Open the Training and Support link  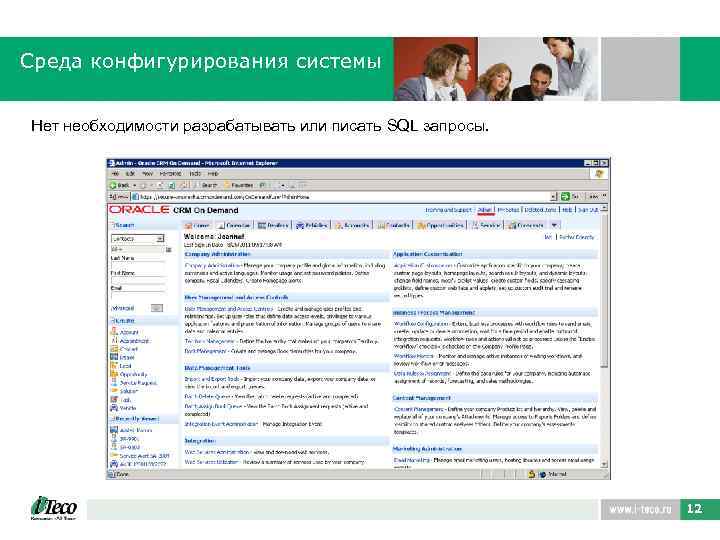(449, 210)
